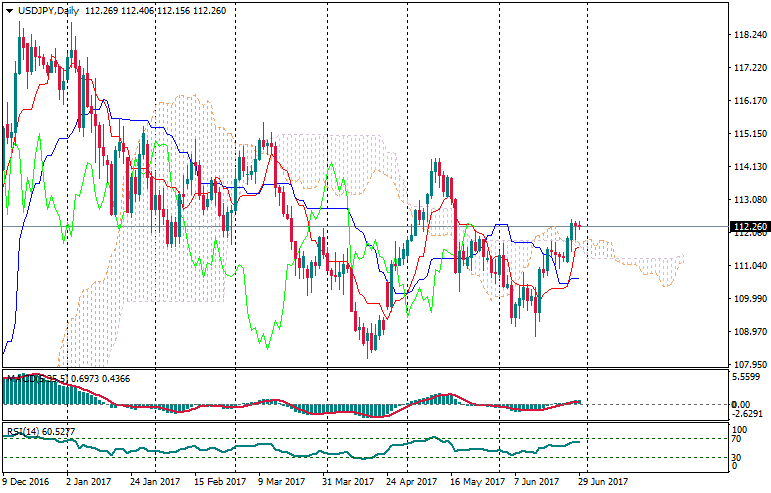Click the 114.130 price axis label
Image resolution: width=771 pixels, height=493 pixels.
[749, 167]
